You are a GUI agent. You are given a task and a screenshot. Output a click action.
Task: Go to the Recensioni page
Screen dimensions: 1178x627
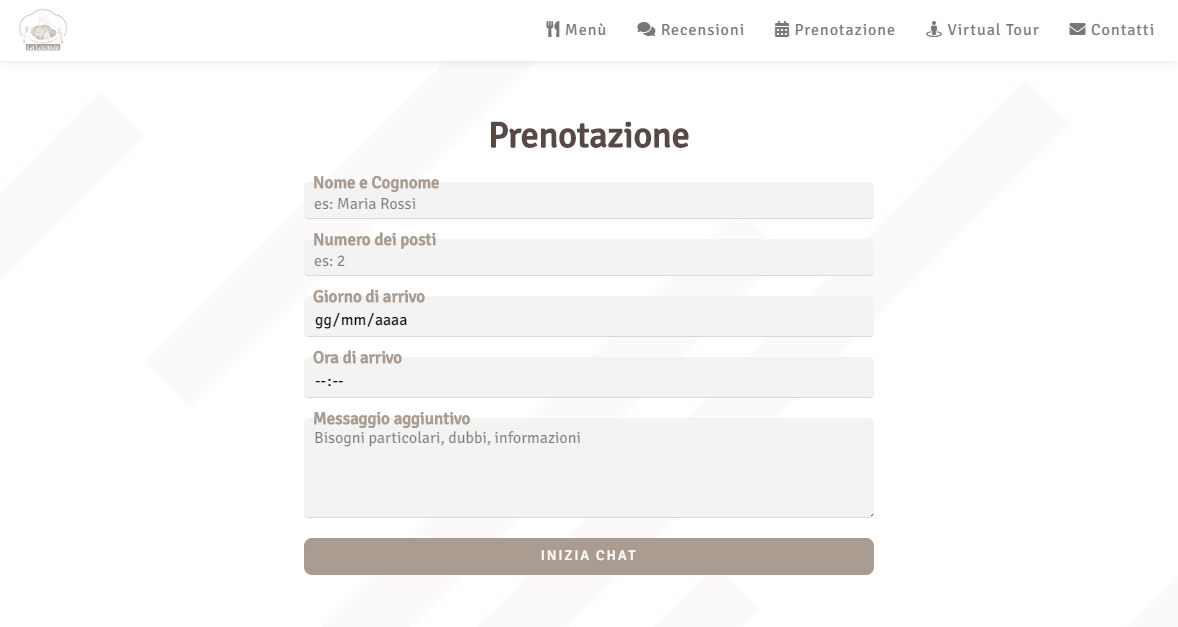[x=691, y=29]
